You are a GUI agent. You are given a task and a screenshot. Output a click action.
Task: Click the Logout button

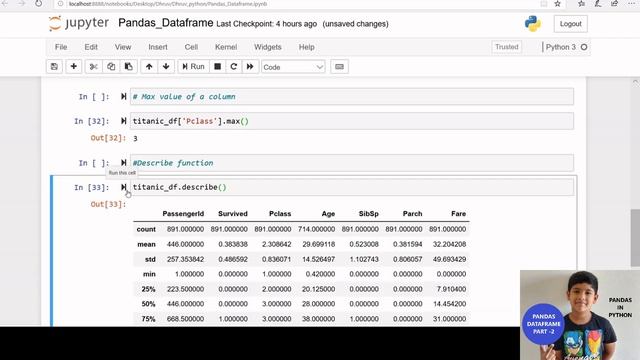(x=571, y=24)
